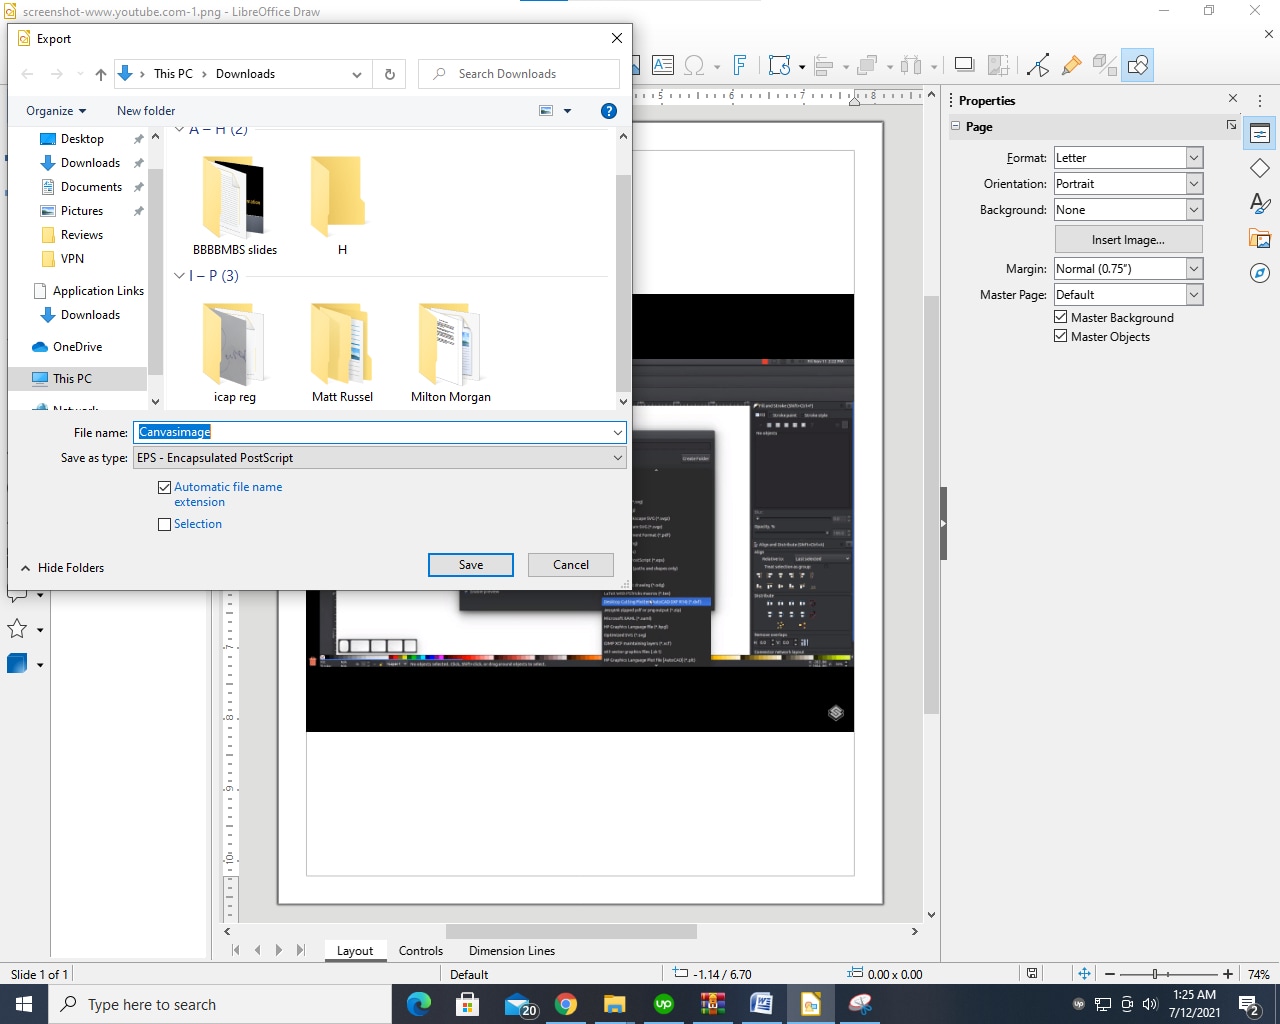
Task: Open the sidebar Navigator deck
Action: (x=1260, y=273)
